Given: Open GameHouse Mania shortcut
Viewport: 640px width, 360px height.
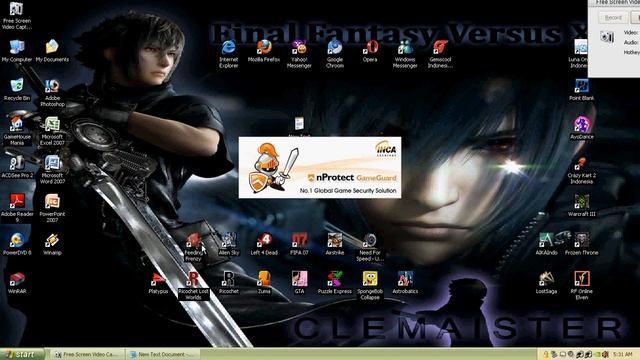Looking at the screenshot, I should coord(17,131).
